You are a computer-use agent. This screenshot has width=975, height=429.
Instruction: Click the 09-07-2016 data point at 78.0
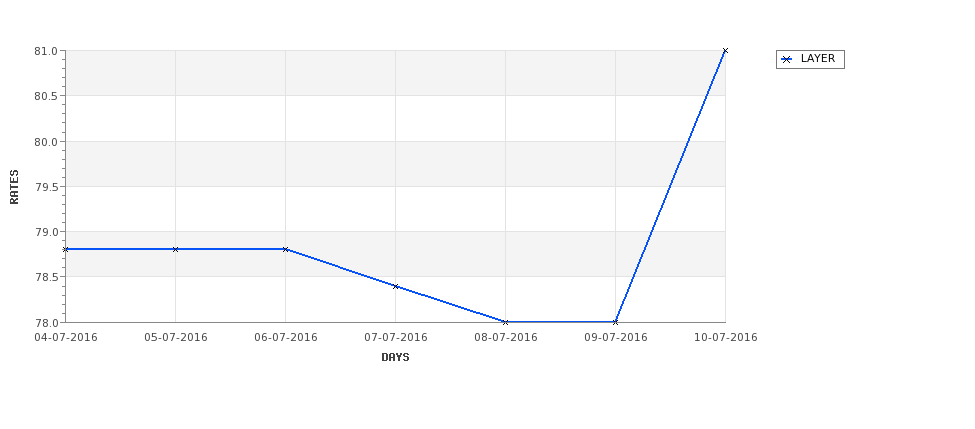coord(616,322)
